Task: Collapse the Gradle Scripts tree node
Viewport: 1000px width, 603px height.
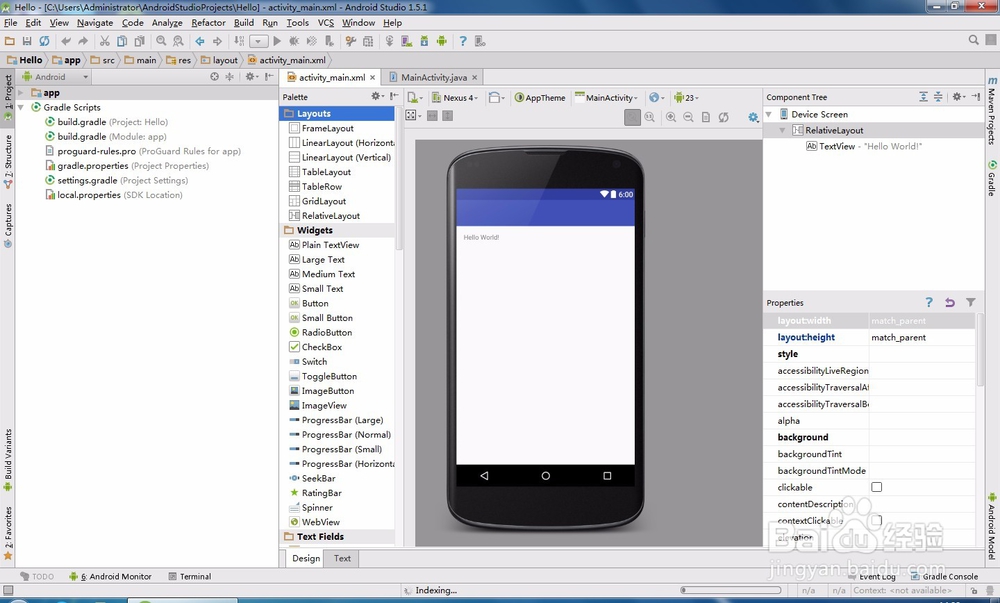Action: tap(21, 107)
